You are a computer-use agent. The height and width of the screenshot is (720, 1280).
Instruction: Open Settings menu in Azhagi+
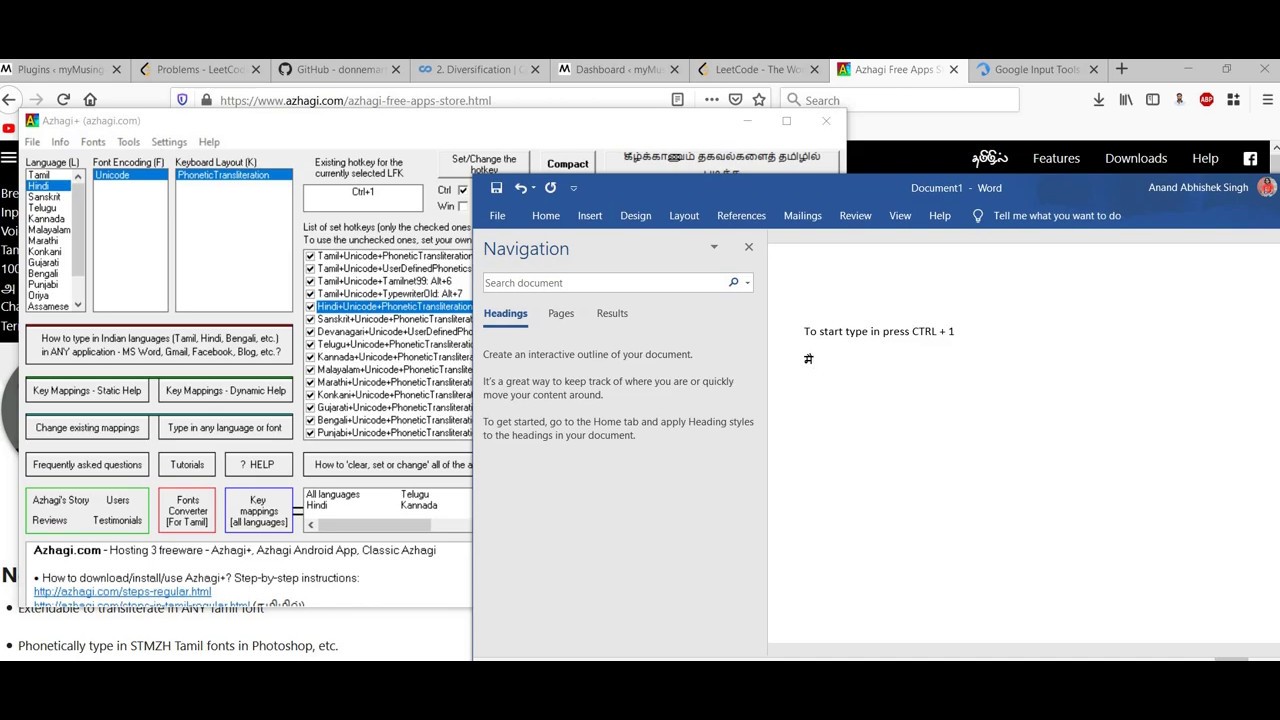click(x=169, y=142)
